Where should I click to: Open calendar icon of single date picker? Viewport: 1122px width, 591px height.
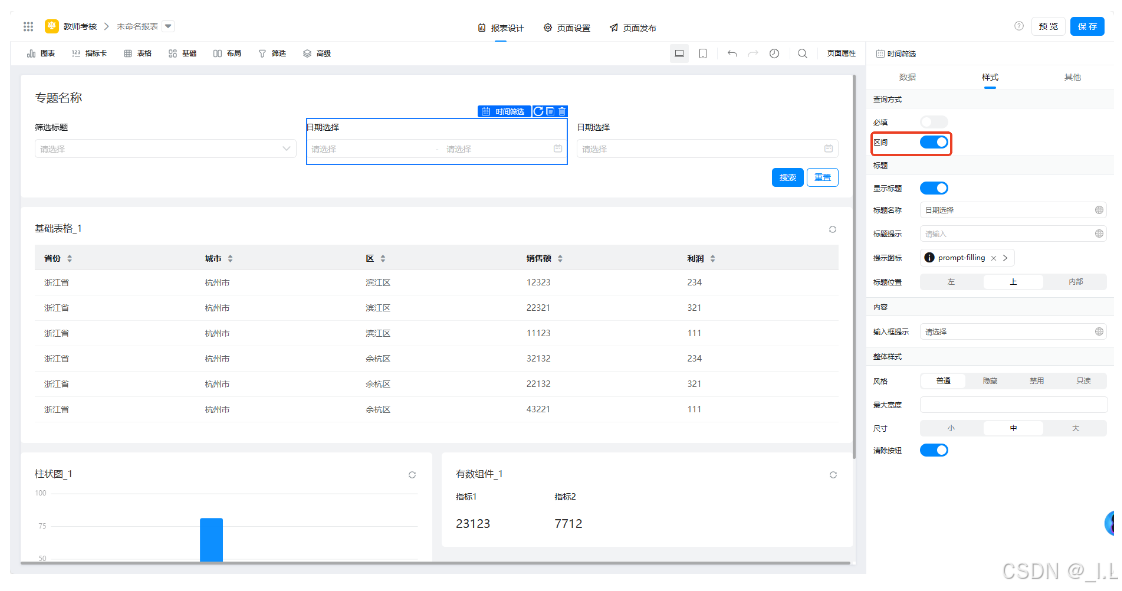tap(828, 149)
